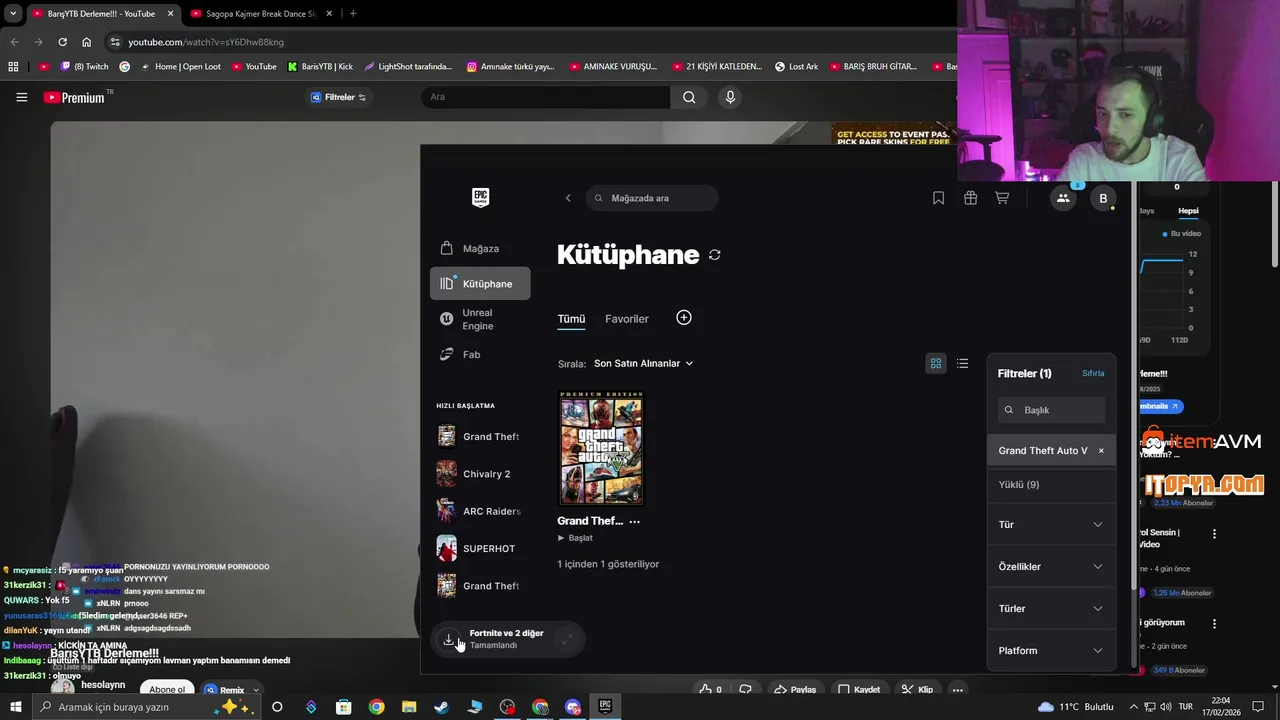Image resolution: width=1280 pixels, height=720 pixels.
Task: Open the friends list icon
Action: pos(1063,198)
